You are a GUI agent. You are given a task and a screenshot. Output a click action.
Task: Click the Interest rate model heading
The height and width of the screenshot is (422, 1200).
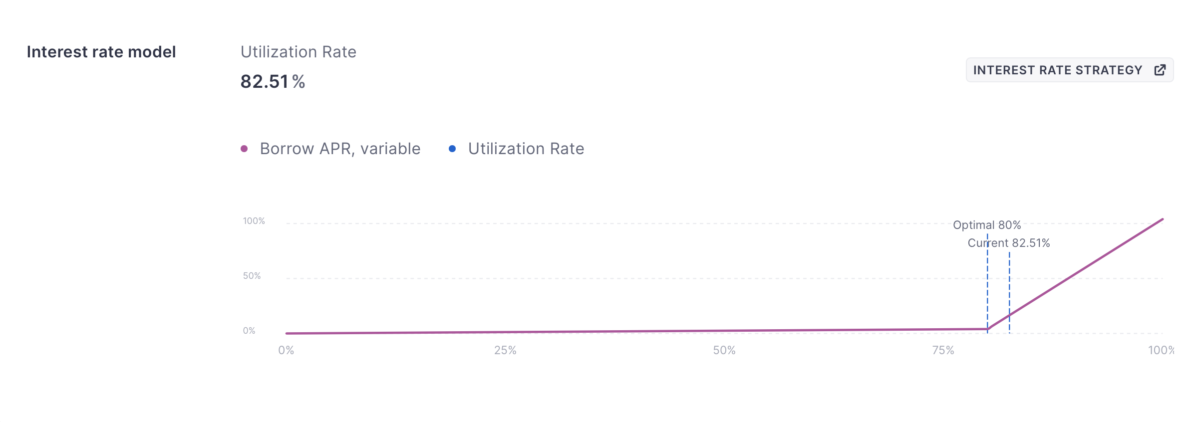[x=101, y=52]
